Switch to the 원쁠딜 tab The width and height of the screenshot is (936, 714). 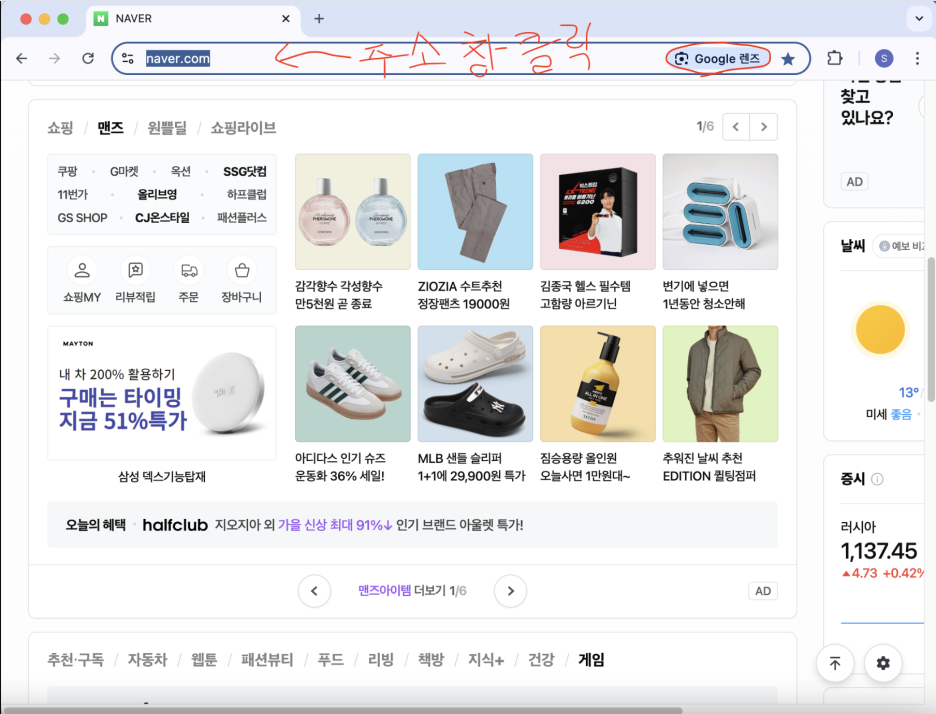167,128
